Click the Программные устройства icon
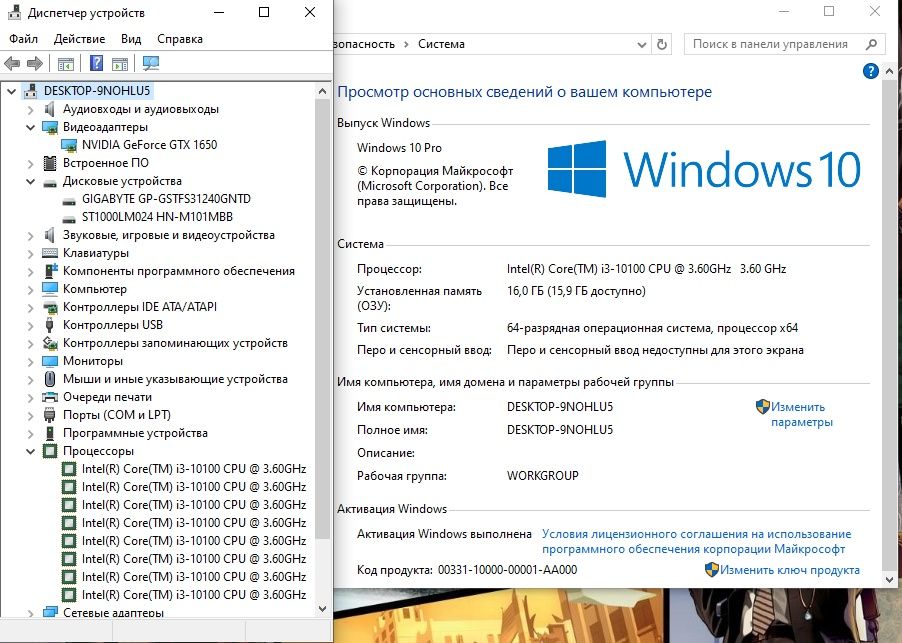Image resolution: width=902 pixels, height=643 pixels. [50, 433]
